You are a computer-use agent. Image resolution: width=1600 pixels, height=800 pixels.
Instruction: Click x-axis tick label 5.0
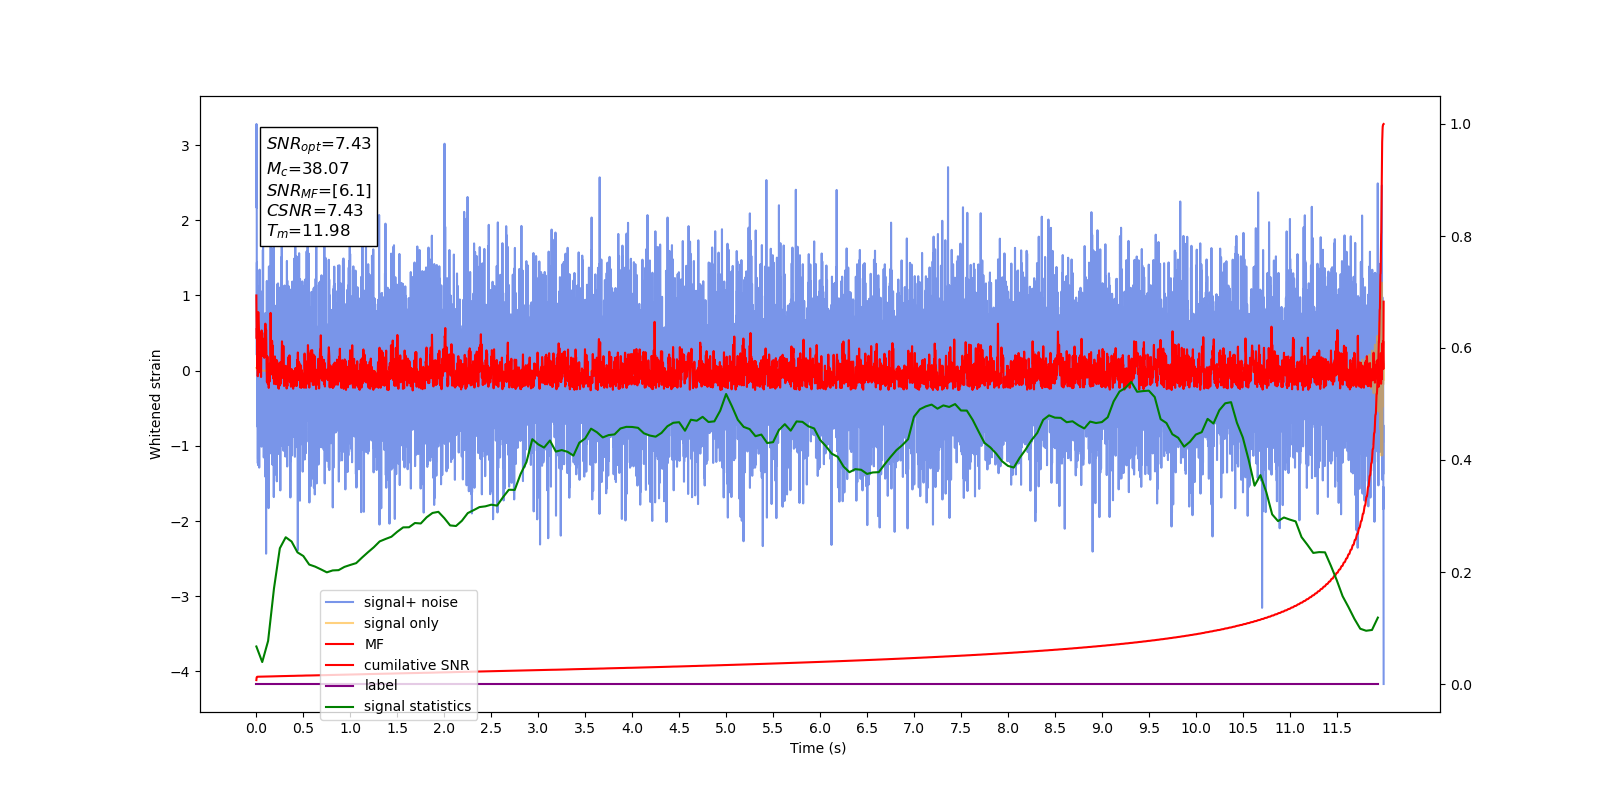coord(726,728)
